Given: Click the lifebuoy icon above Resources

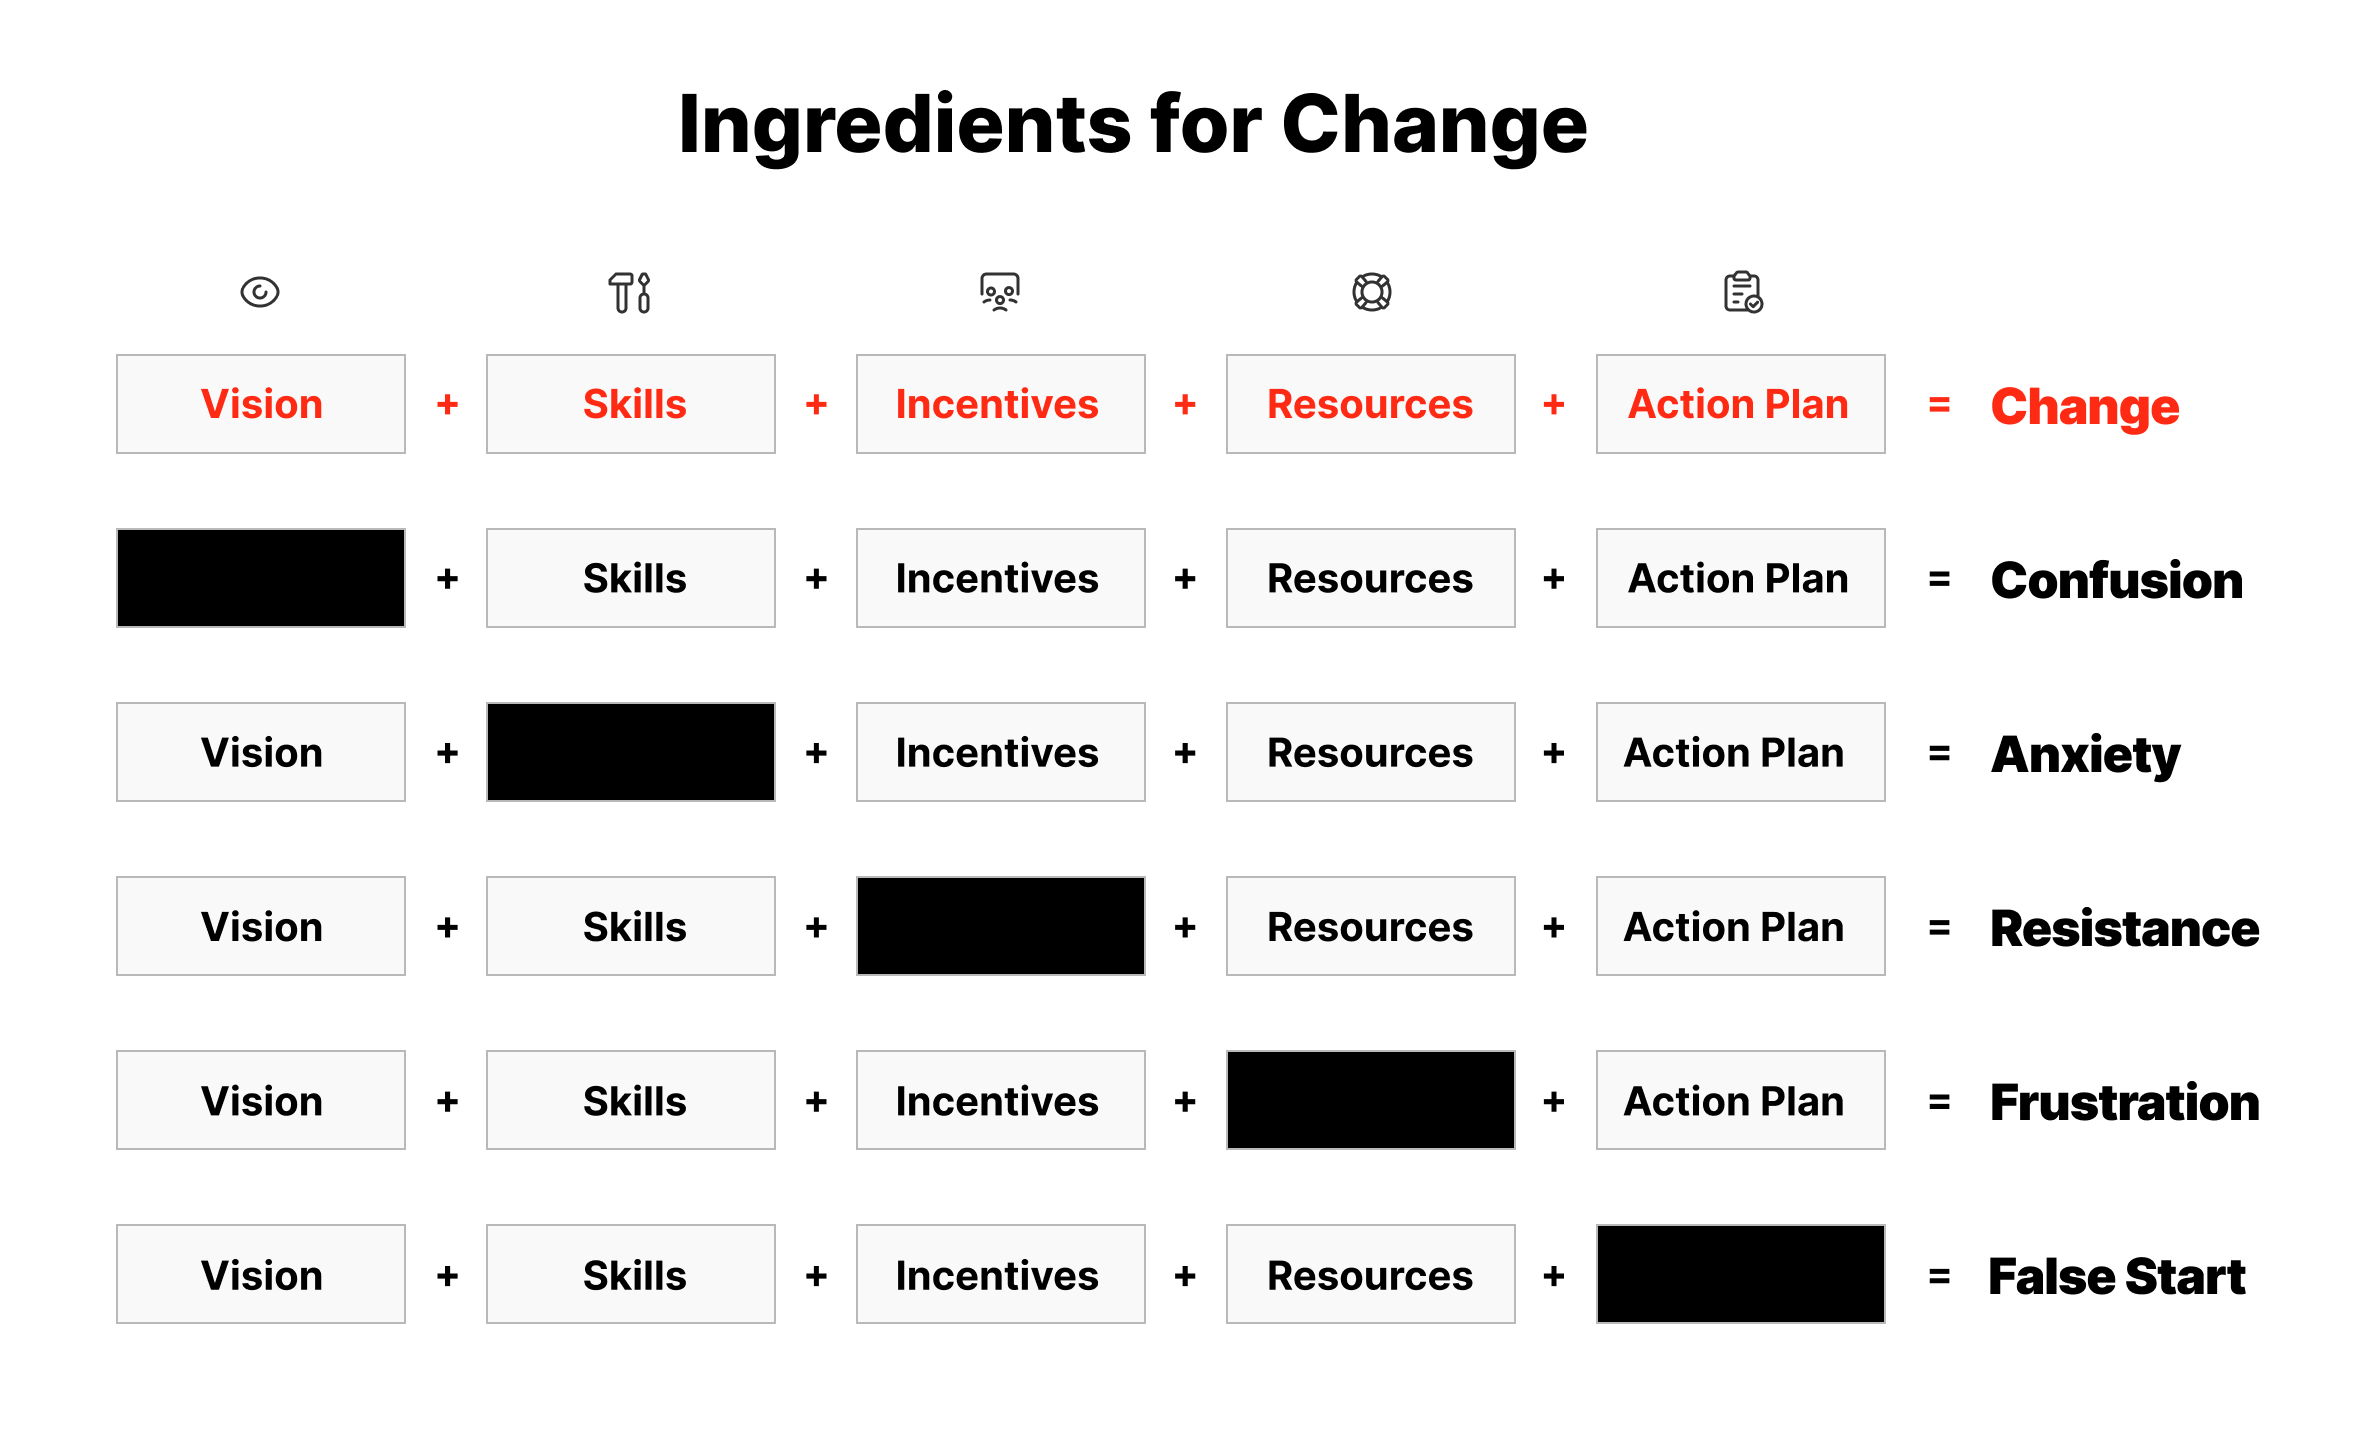Looking at the screenshot, I should point(1371,292).
